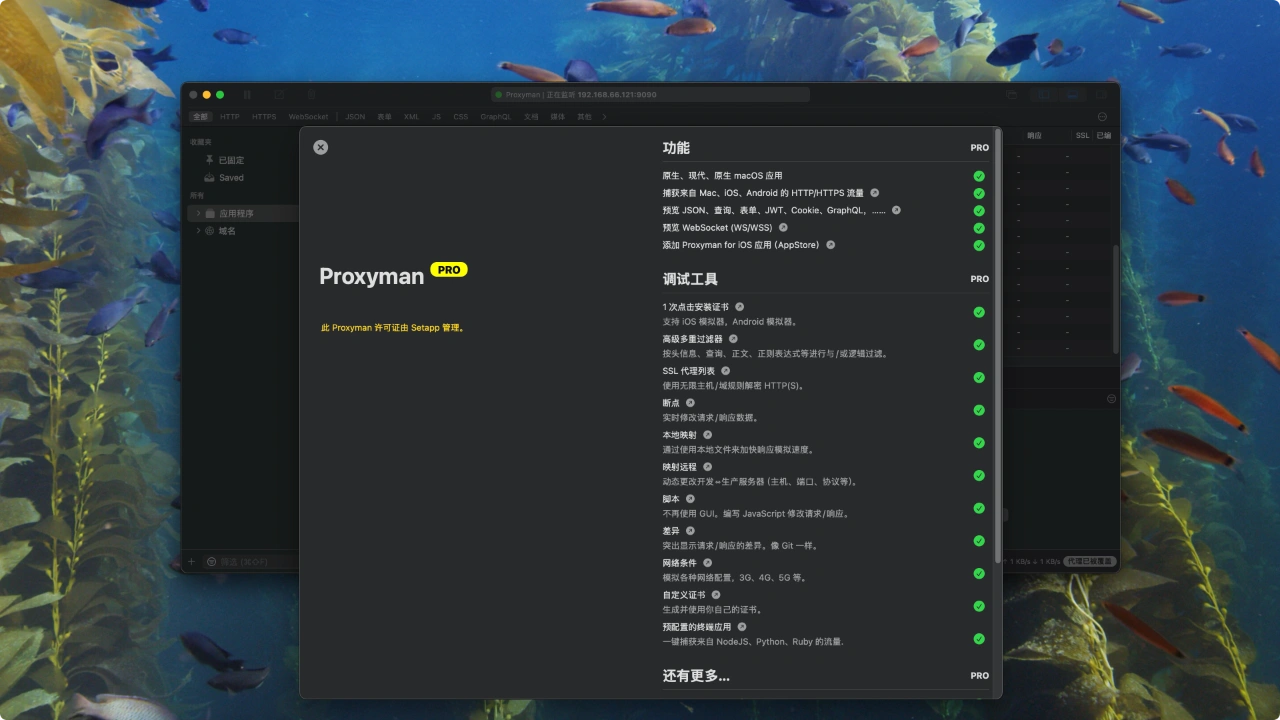The height and width of the screenshot is (720, 1280).
Task: Click the 还有更多... section heading
Action: tap(696, 676)
